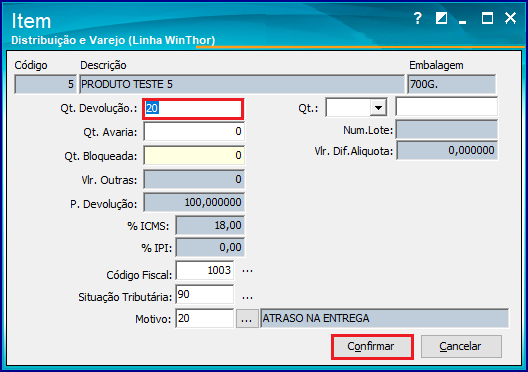Edit the Situação Tributária field
The height and width of the screenshot is (372, 528).
205,295
